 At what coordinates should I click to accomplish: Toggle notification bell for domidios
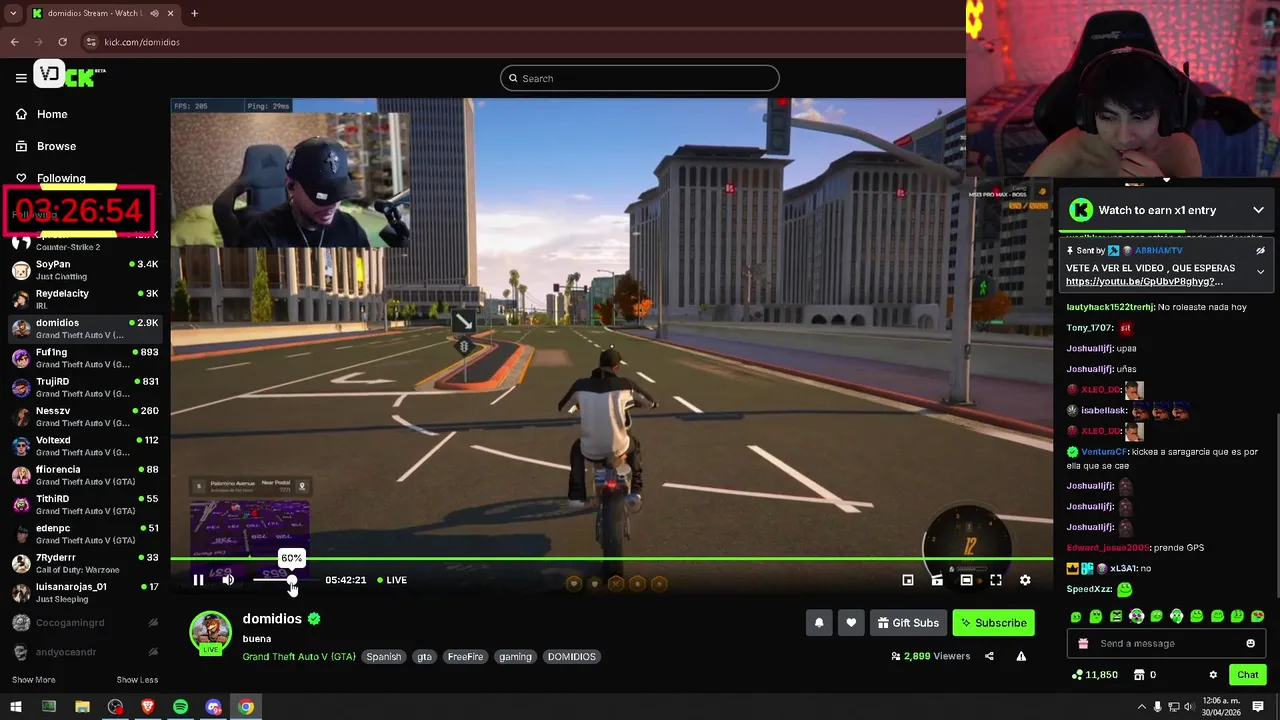click(819, 623)
